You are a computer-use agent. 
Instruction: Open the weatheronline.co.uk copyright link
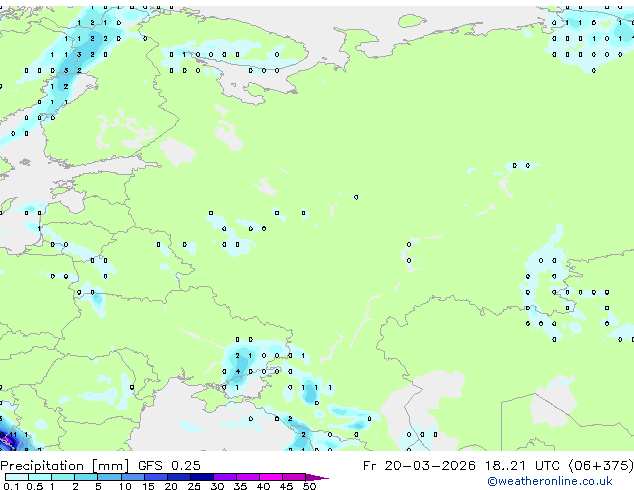[550, 481]
